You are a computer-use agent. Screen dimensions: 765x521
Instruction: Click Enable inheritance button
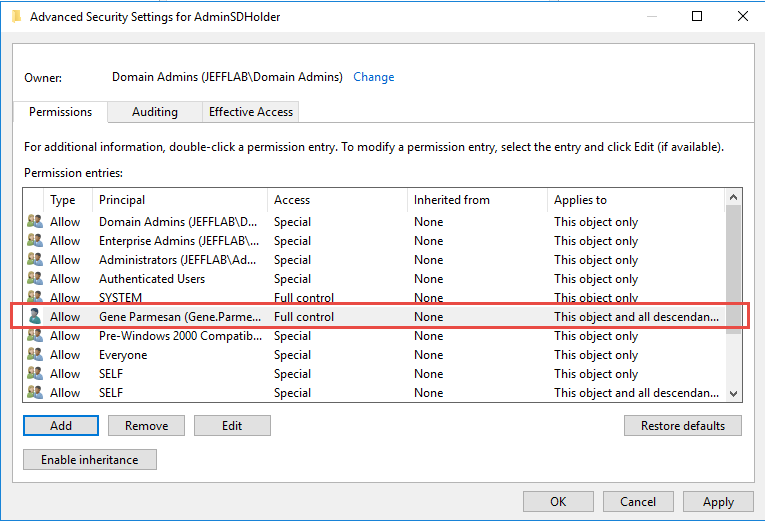click(x=90, y=460)
